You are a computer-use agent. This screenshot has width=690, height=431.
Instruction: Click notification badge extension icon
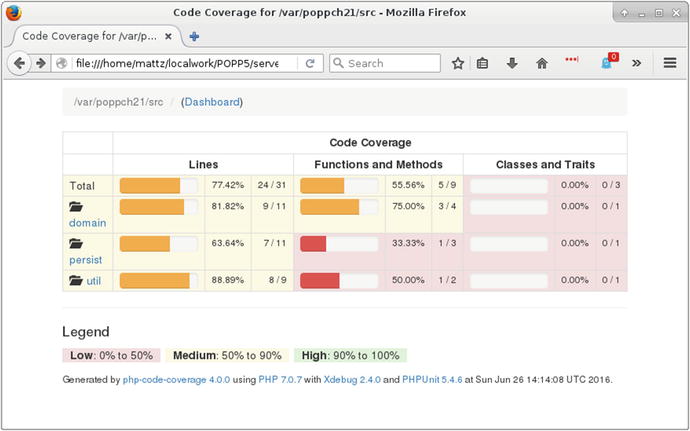tap(607, 62)
